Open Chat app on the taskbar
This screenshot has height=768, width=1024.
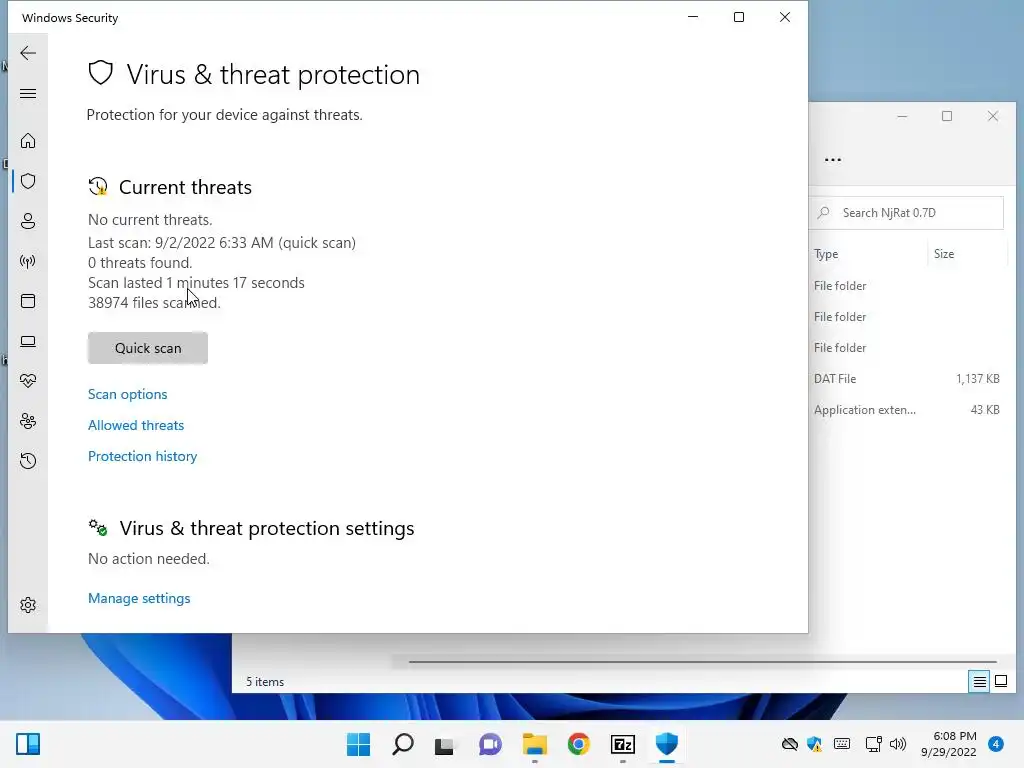click(x=490, y=744)
